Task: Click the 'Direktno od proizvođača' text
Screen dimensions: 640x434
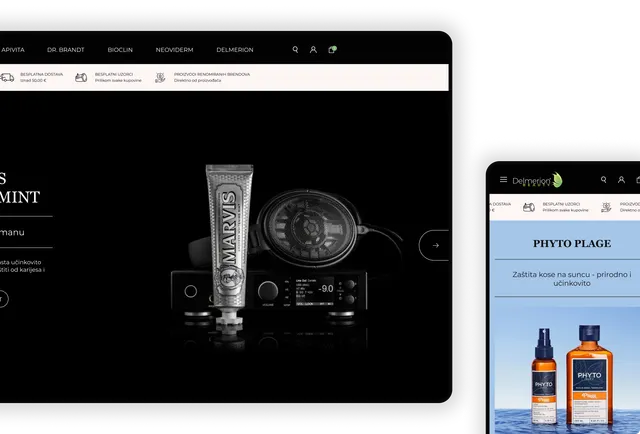Action: [x=198, y=80]
